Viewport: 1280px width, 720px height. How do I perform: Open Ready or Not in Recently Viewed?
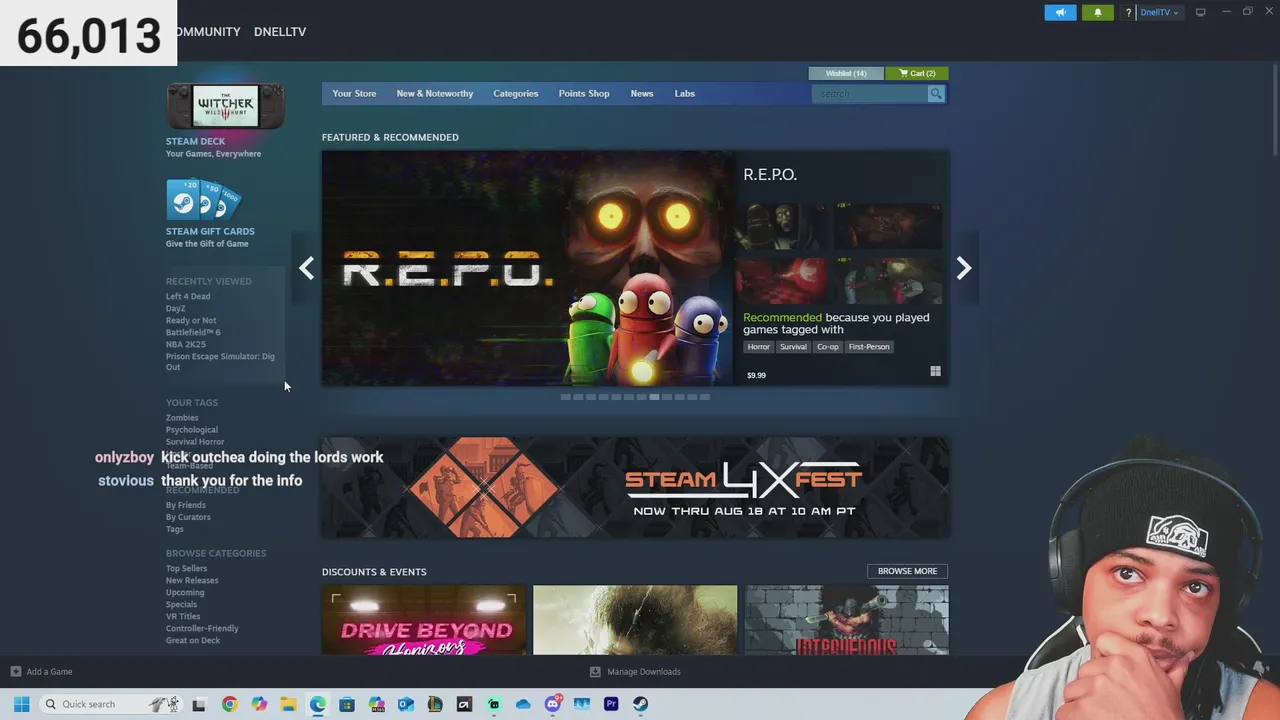(x=191, y=321)
